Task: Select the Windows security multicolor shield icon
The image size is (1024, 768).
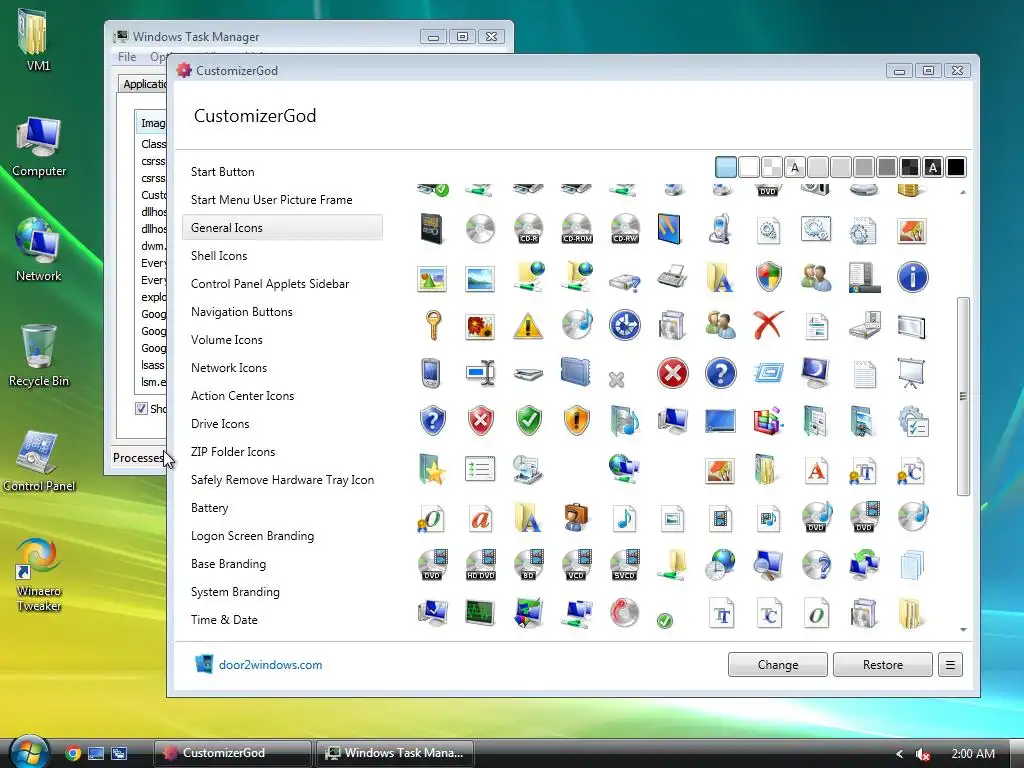Action: point(769,277)
